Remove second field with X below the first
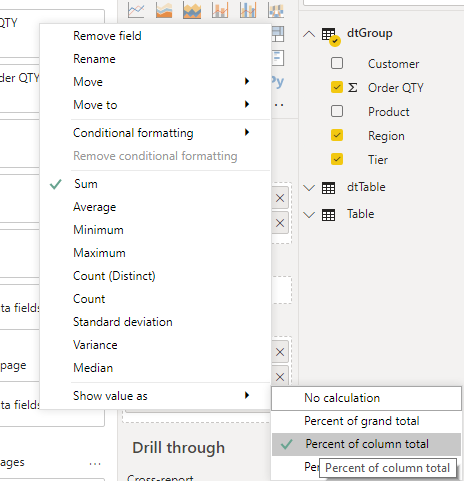 click(x=280, y=223)
